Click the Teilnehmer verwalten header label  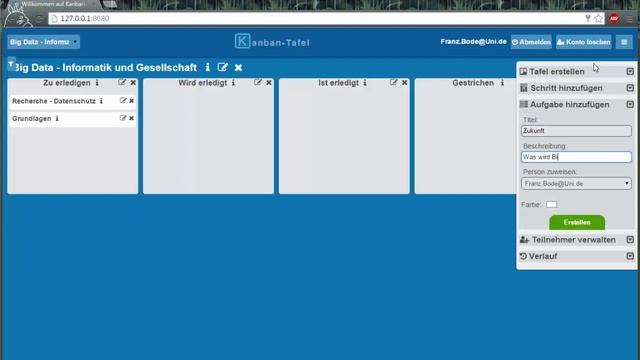[x=573, y=240]
